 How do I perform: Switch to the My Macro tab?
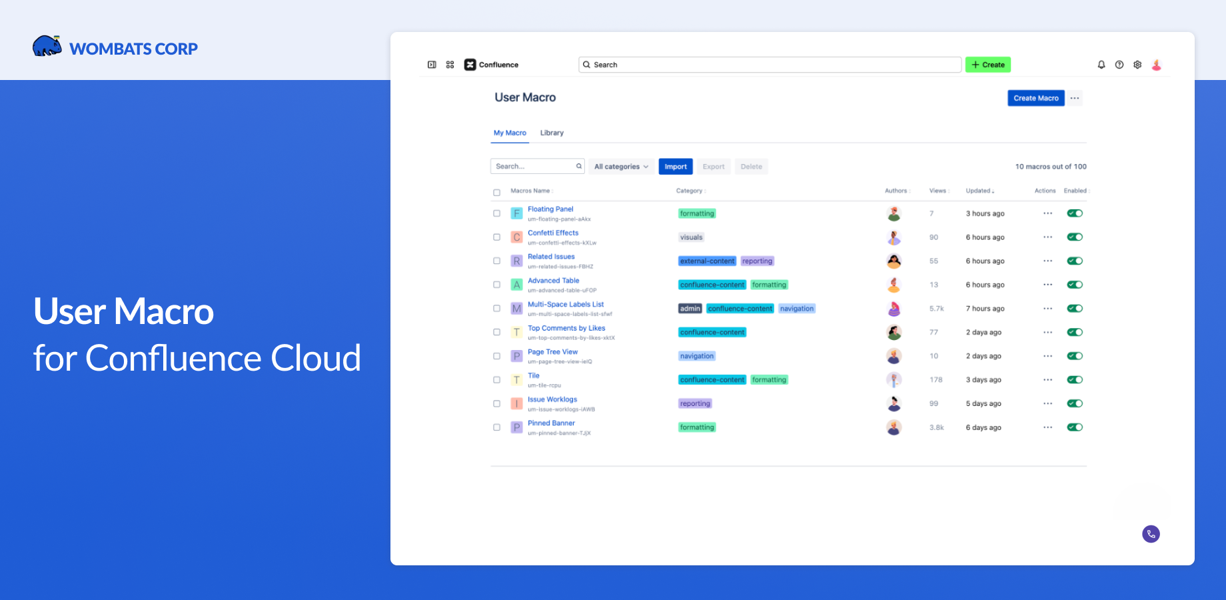pyautogui.click(x=510, y=133)
